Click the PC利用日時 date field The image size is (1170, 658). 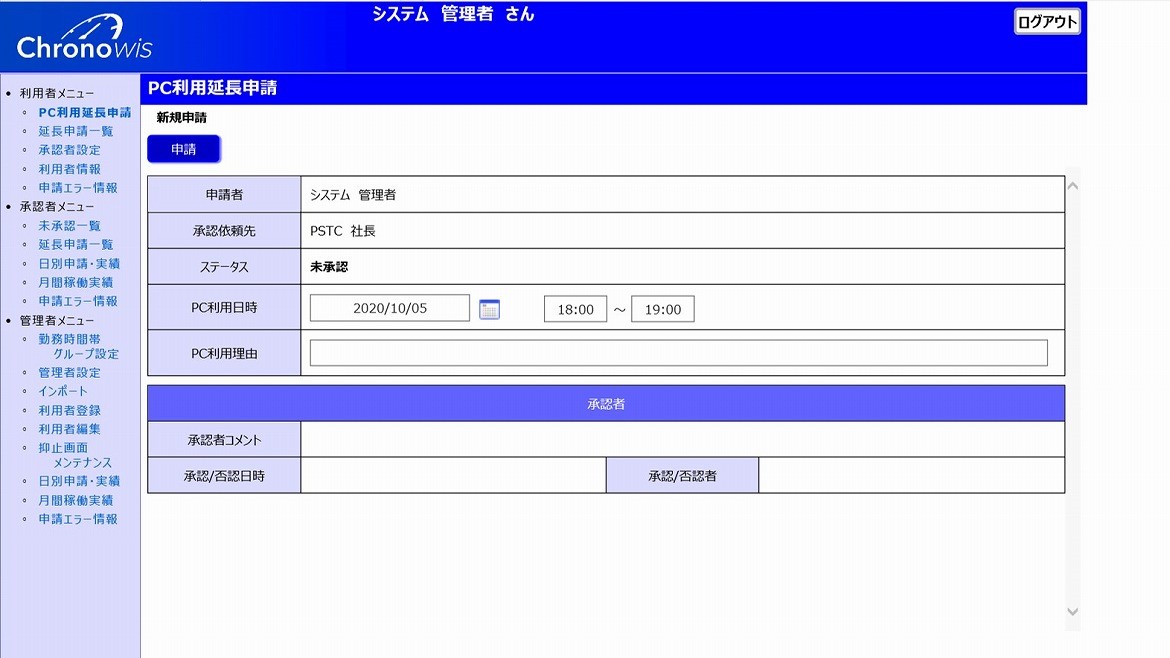389,308
